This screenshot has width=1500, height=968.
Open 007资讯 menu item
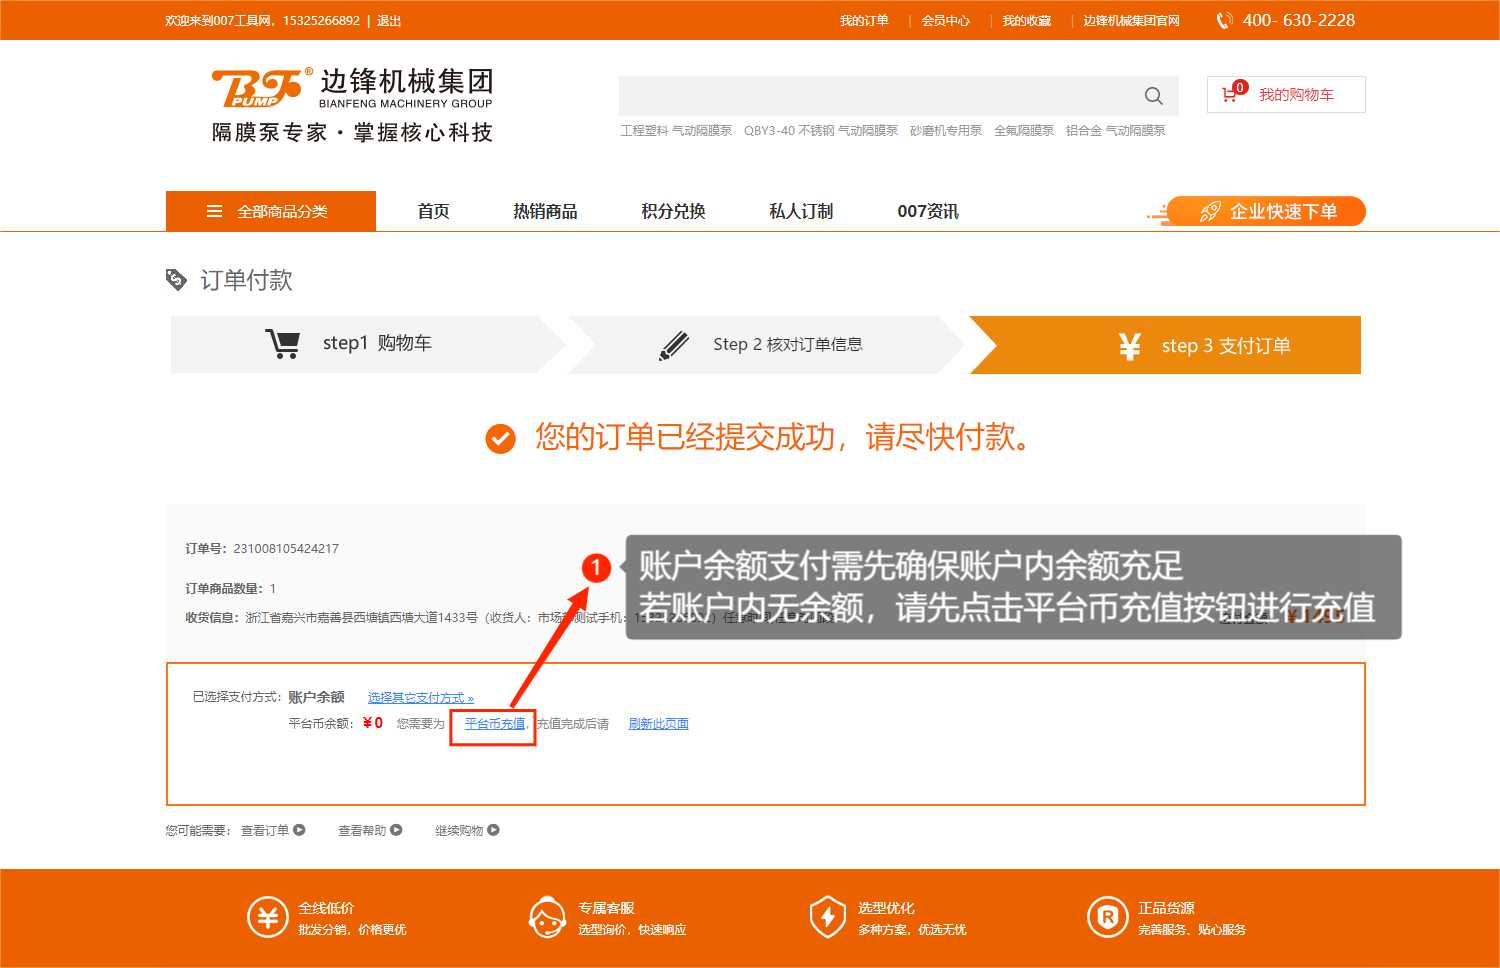click(928, 211)
